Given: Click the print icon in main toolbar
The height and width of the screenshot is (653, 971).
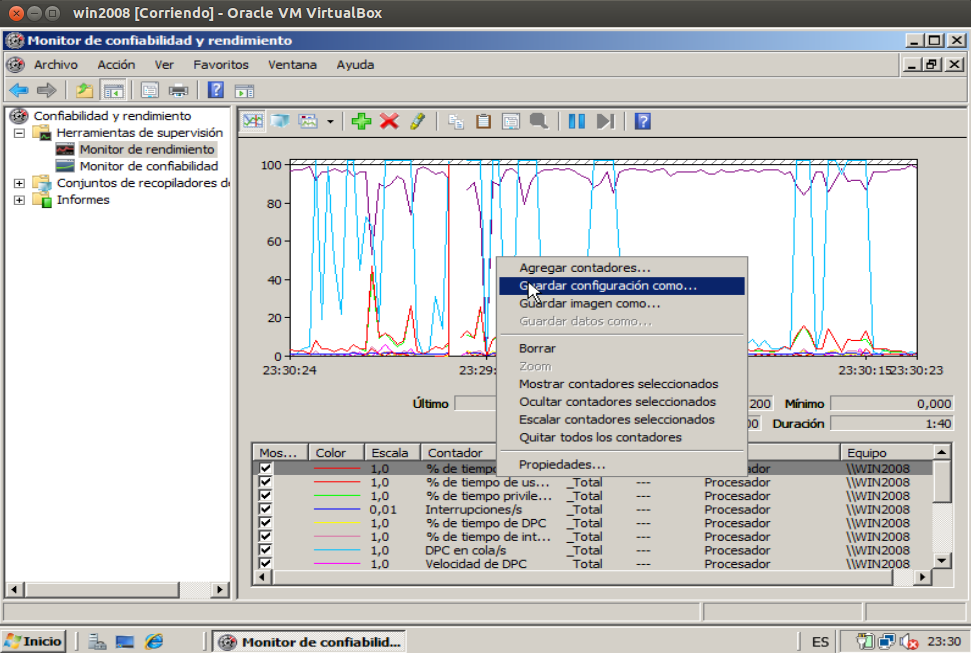Looking at the screenshot, I should [x=179, y=90].
